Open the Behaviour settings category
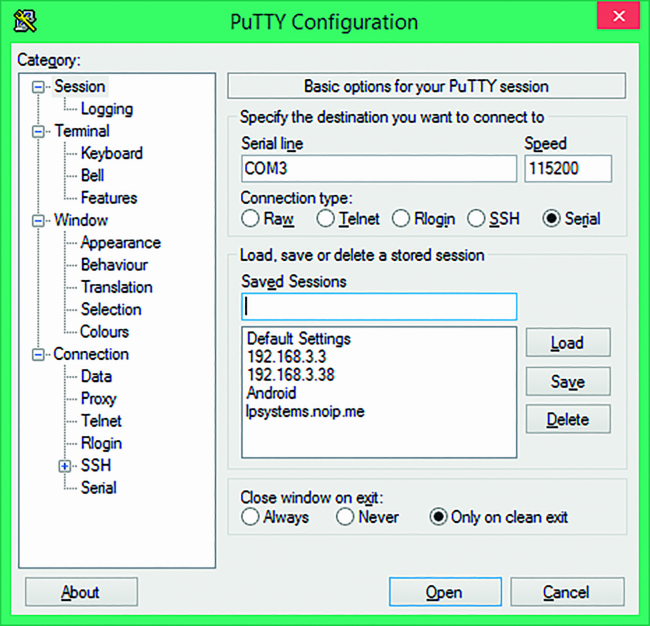 [114, 265]
